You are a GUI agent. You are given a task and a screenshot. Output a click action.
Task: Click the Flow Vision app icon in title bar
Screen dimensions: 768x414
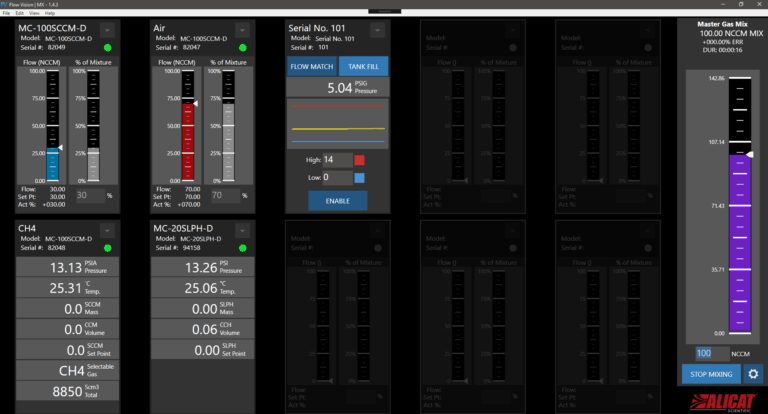[x=4, y=4]
